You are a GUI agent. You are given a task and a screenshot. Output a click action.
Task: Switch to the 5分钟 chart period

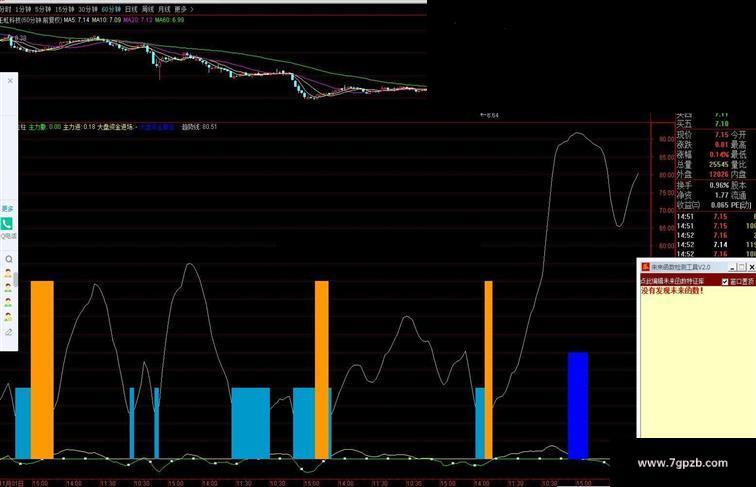tap(42, 9)
